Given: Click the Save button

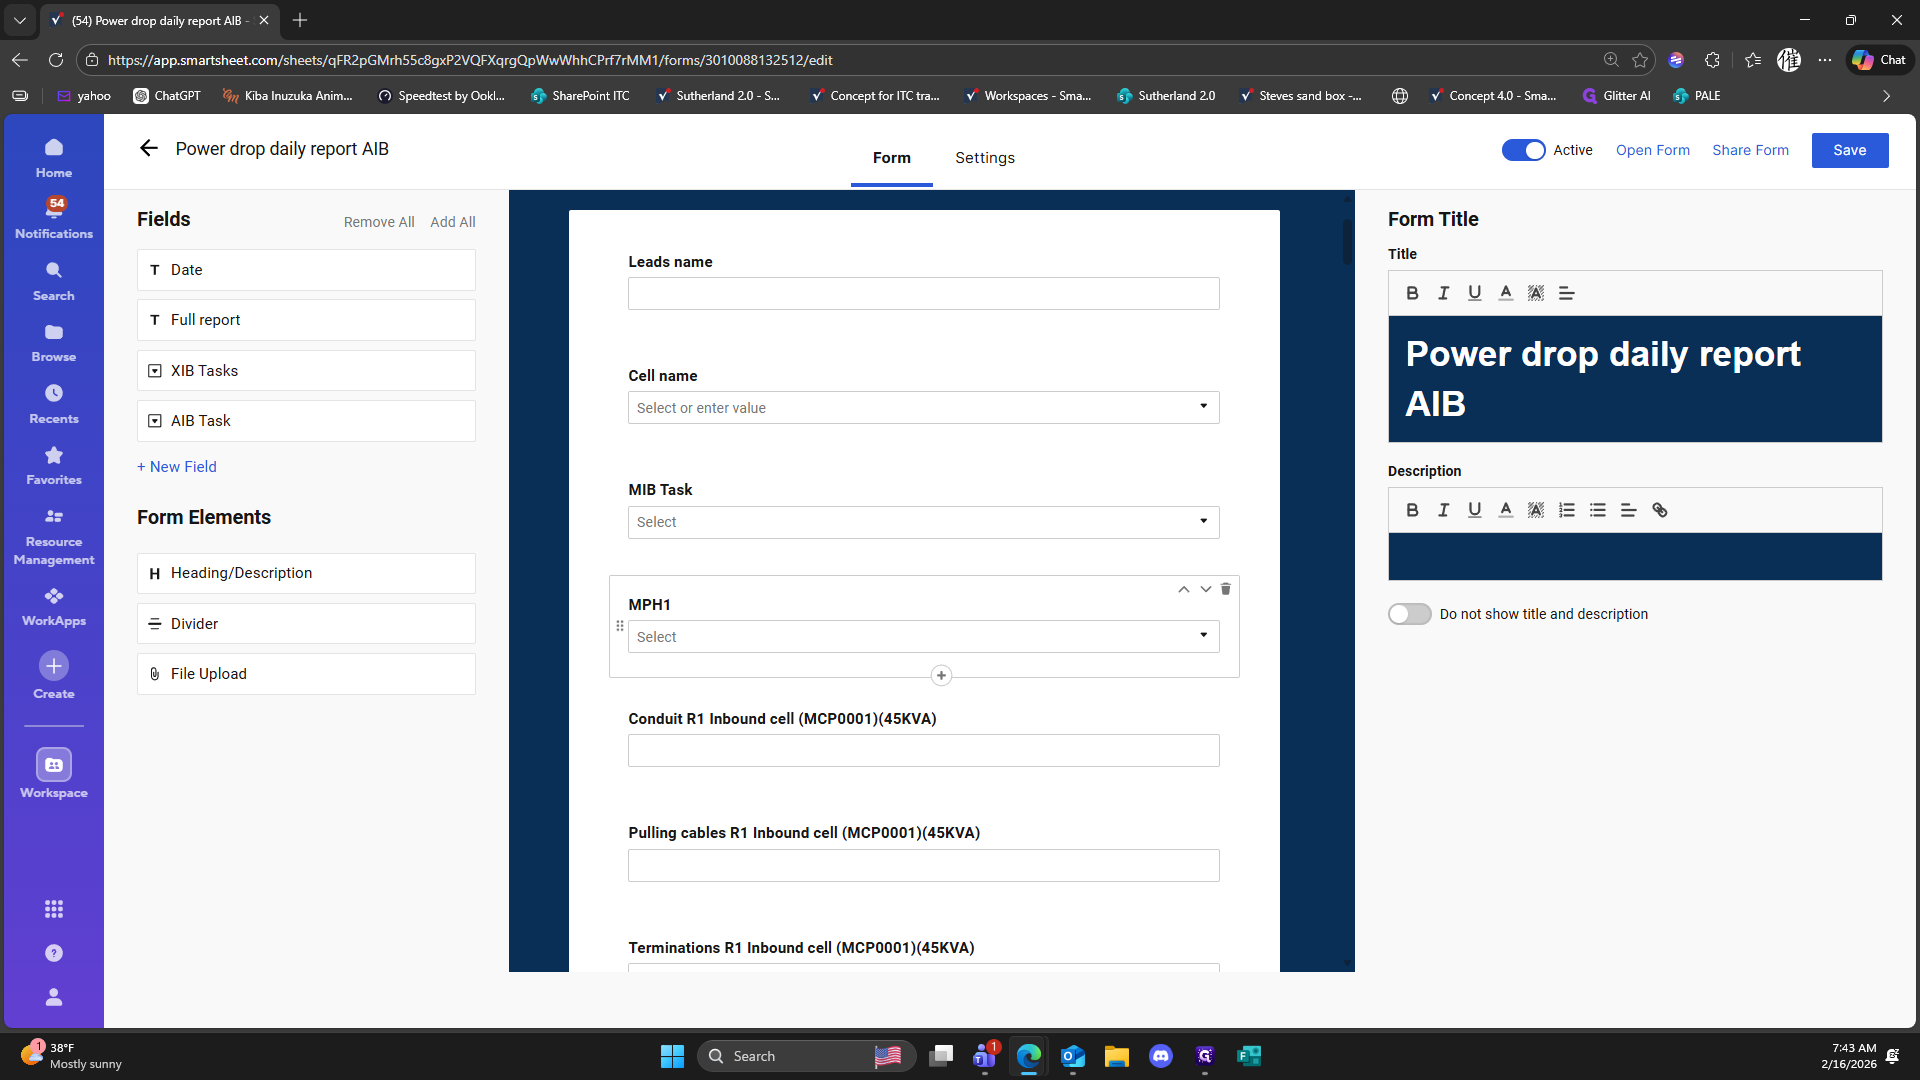Looking at the screenshot, I should [x=1849, y=150].
